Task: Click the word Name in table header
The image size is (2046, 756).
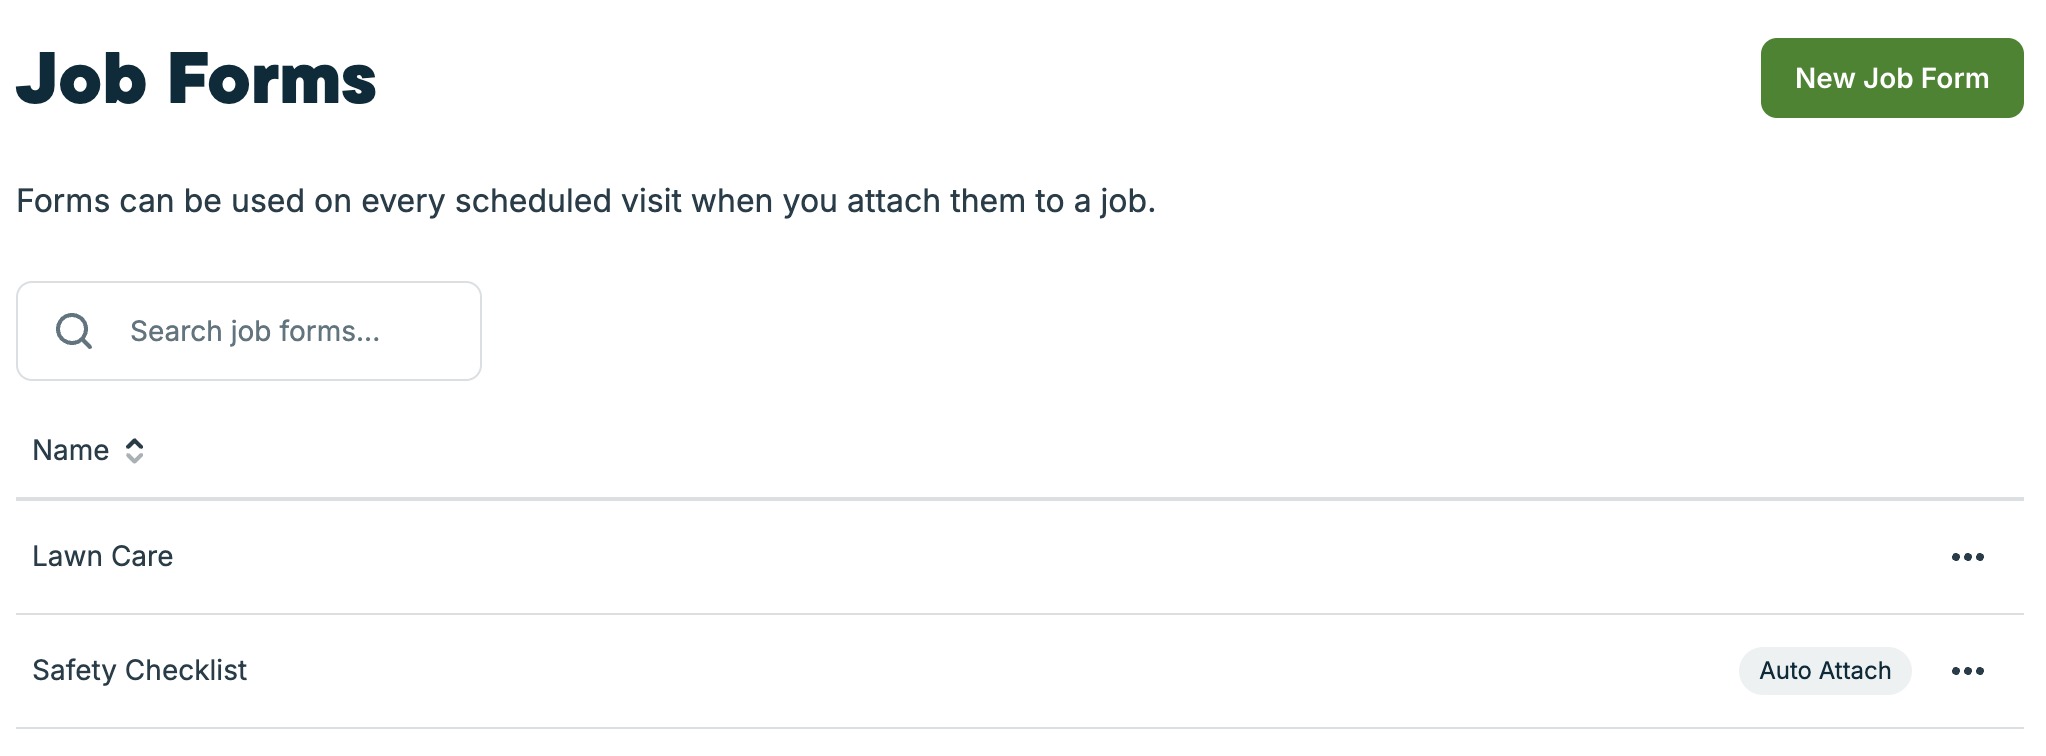Action: point(71,450)
